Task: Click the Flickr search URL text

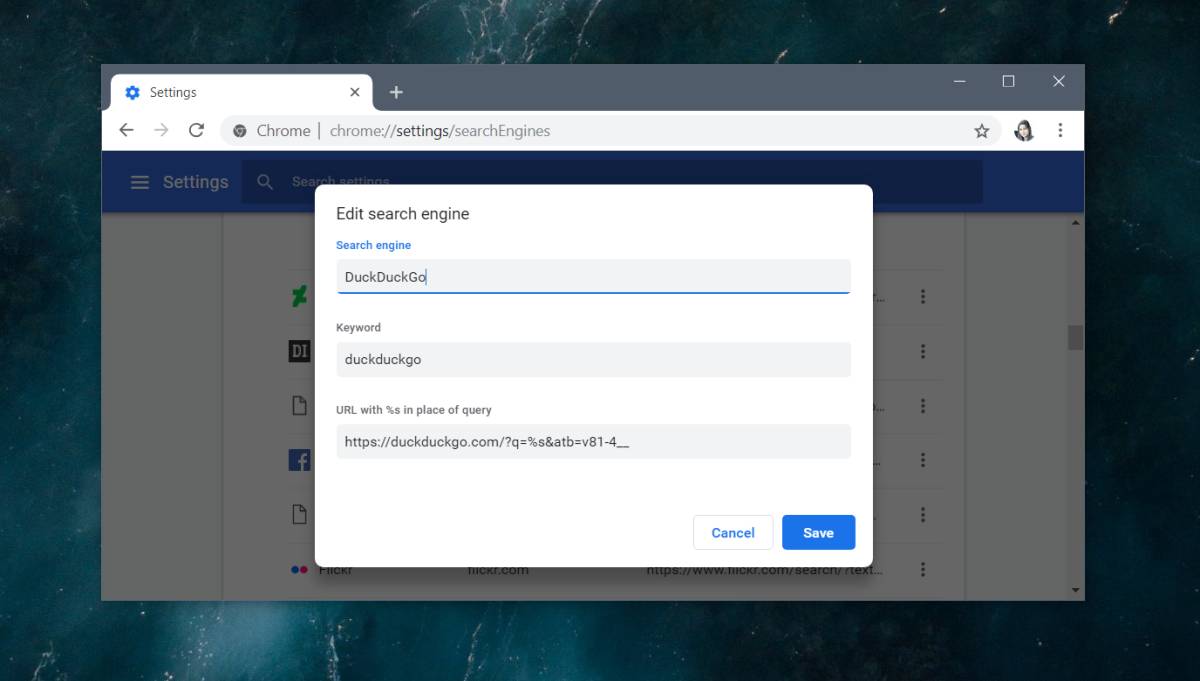Action: click(764, 570)
